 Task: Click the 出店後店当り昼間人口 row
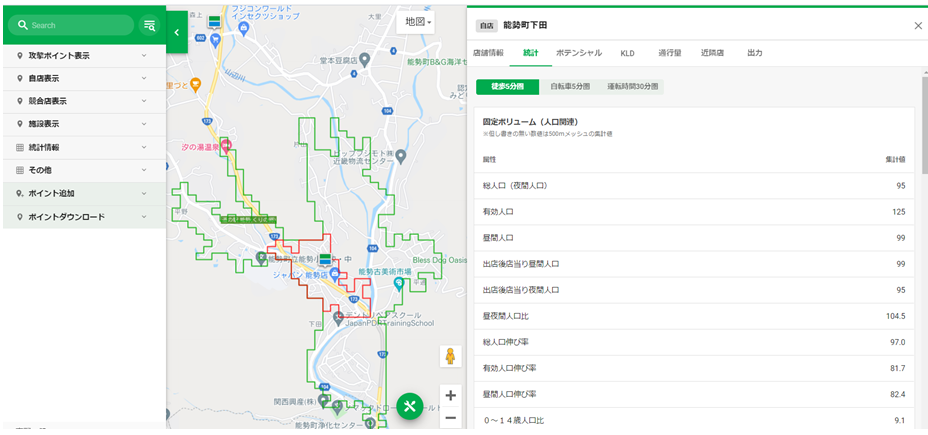694,264
